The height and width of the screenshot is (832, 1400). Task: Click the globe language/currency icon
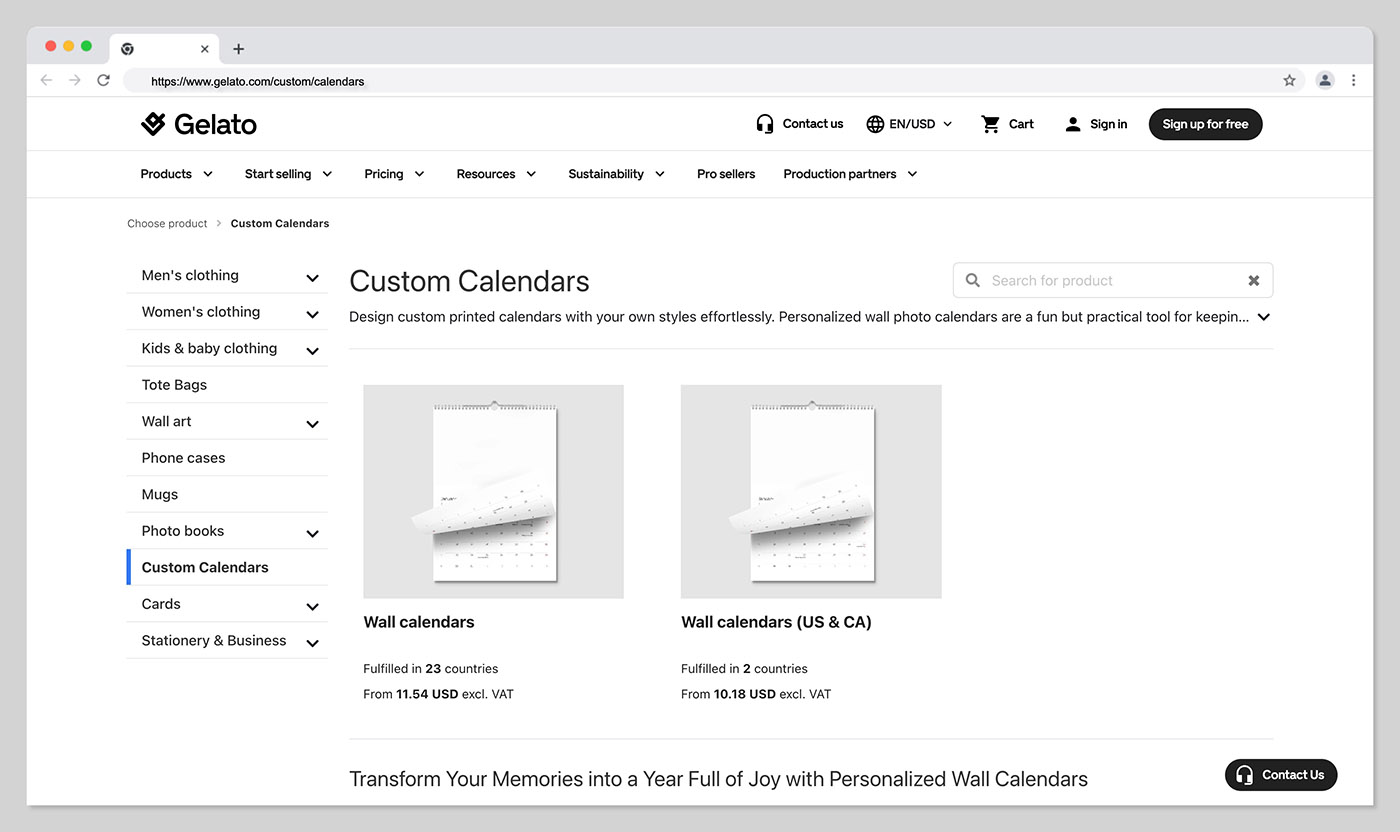(x=875, y=124)
